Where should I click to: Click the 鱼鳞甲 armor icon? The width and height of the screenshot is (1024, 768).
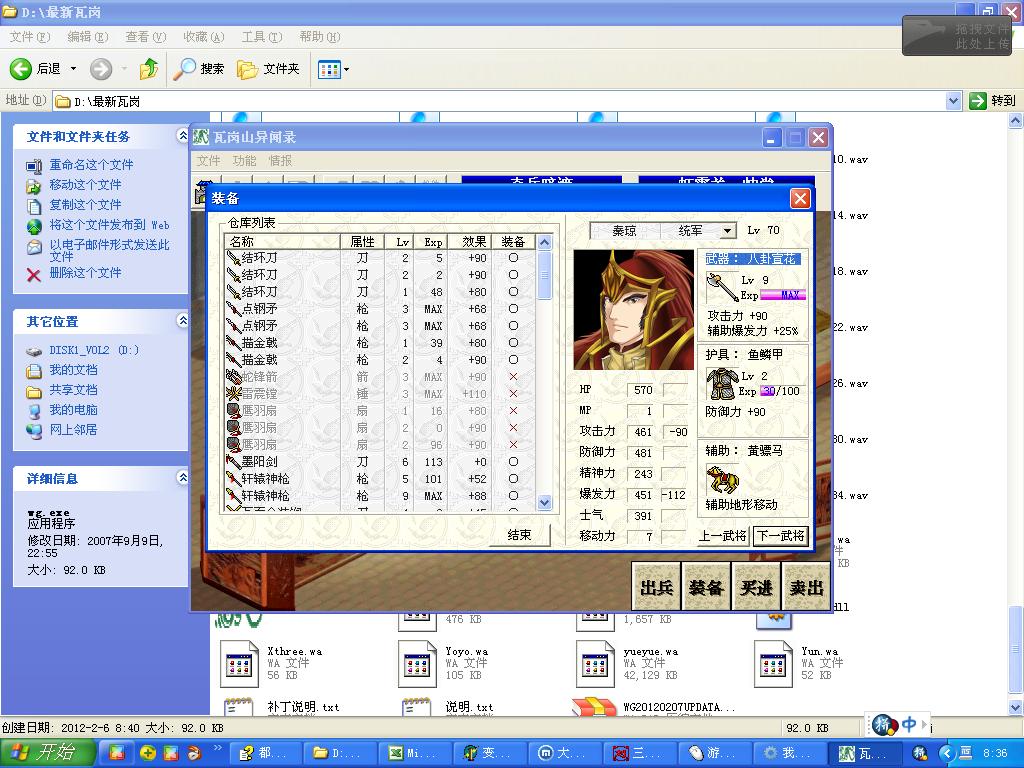pos(721,385)
